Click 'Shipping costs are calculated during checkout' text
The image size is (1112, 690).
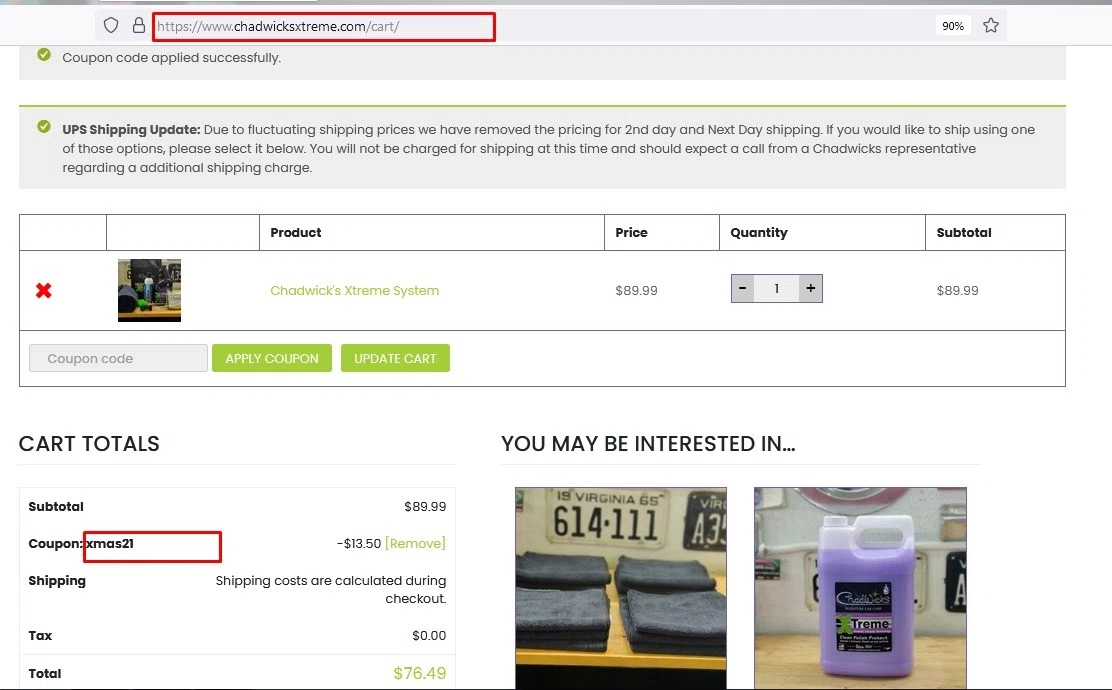330,589
